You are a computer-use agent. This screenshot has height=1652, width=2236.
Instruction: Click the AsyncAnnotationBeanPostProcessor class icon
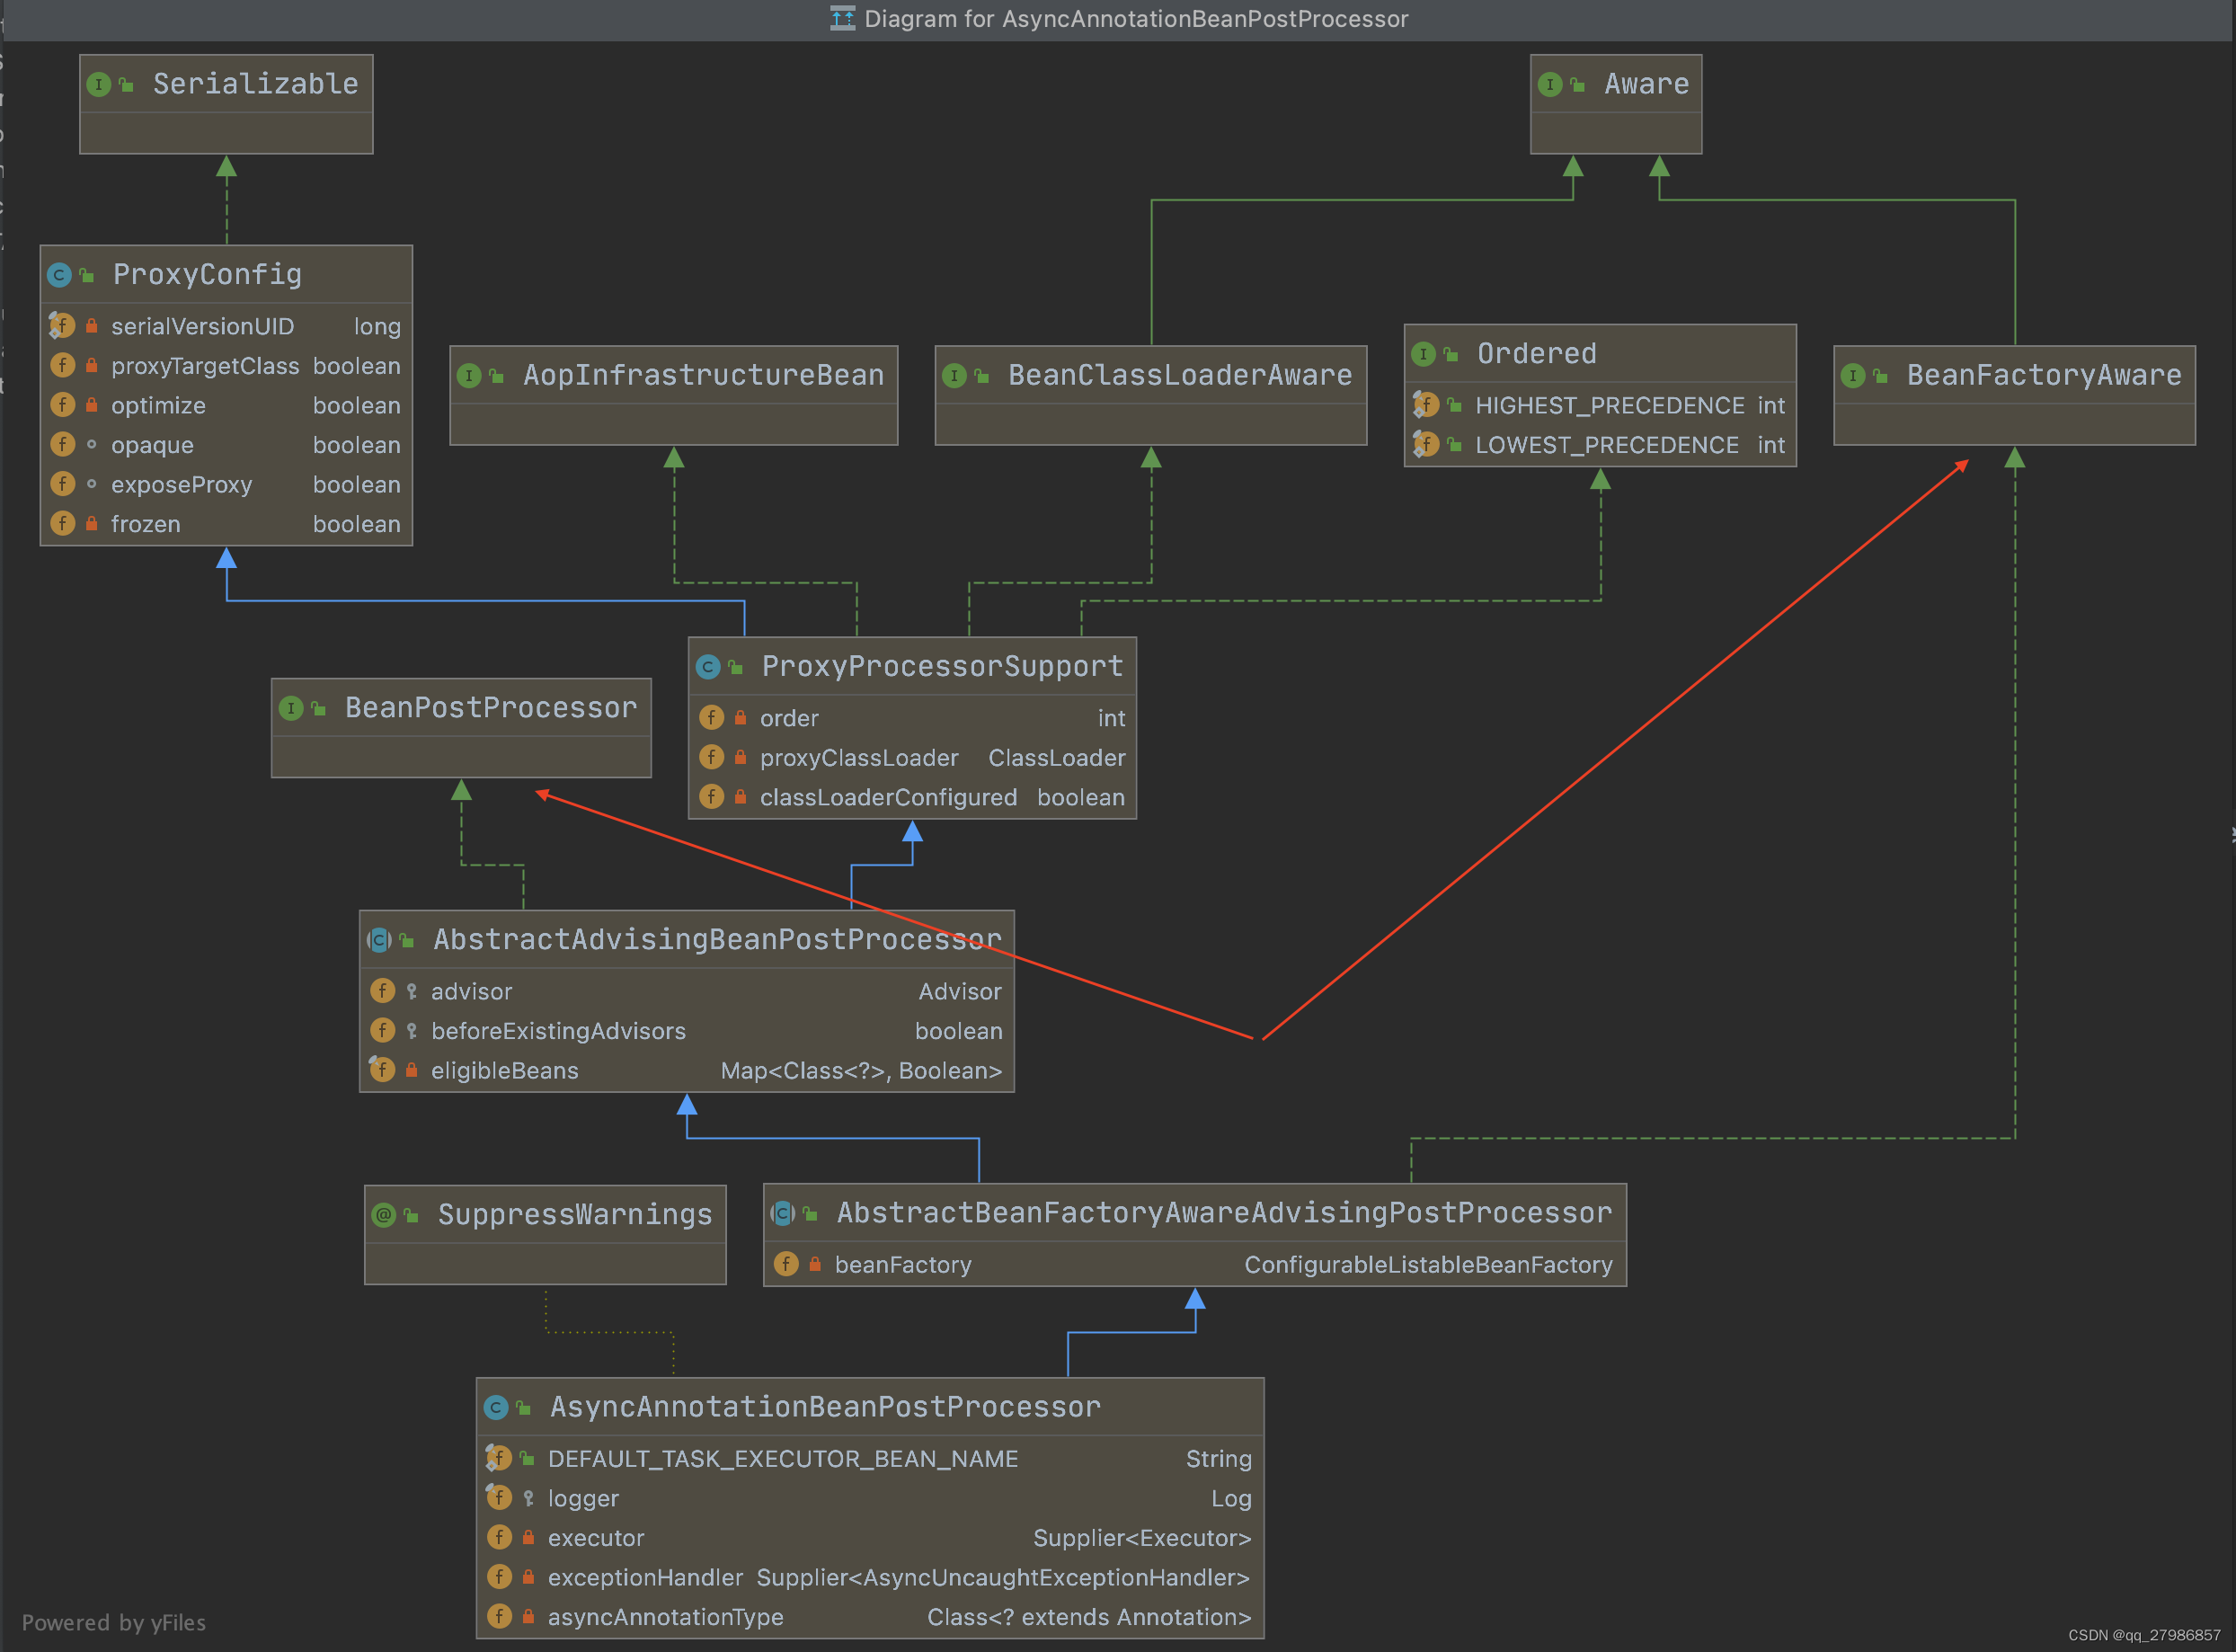496,1408
